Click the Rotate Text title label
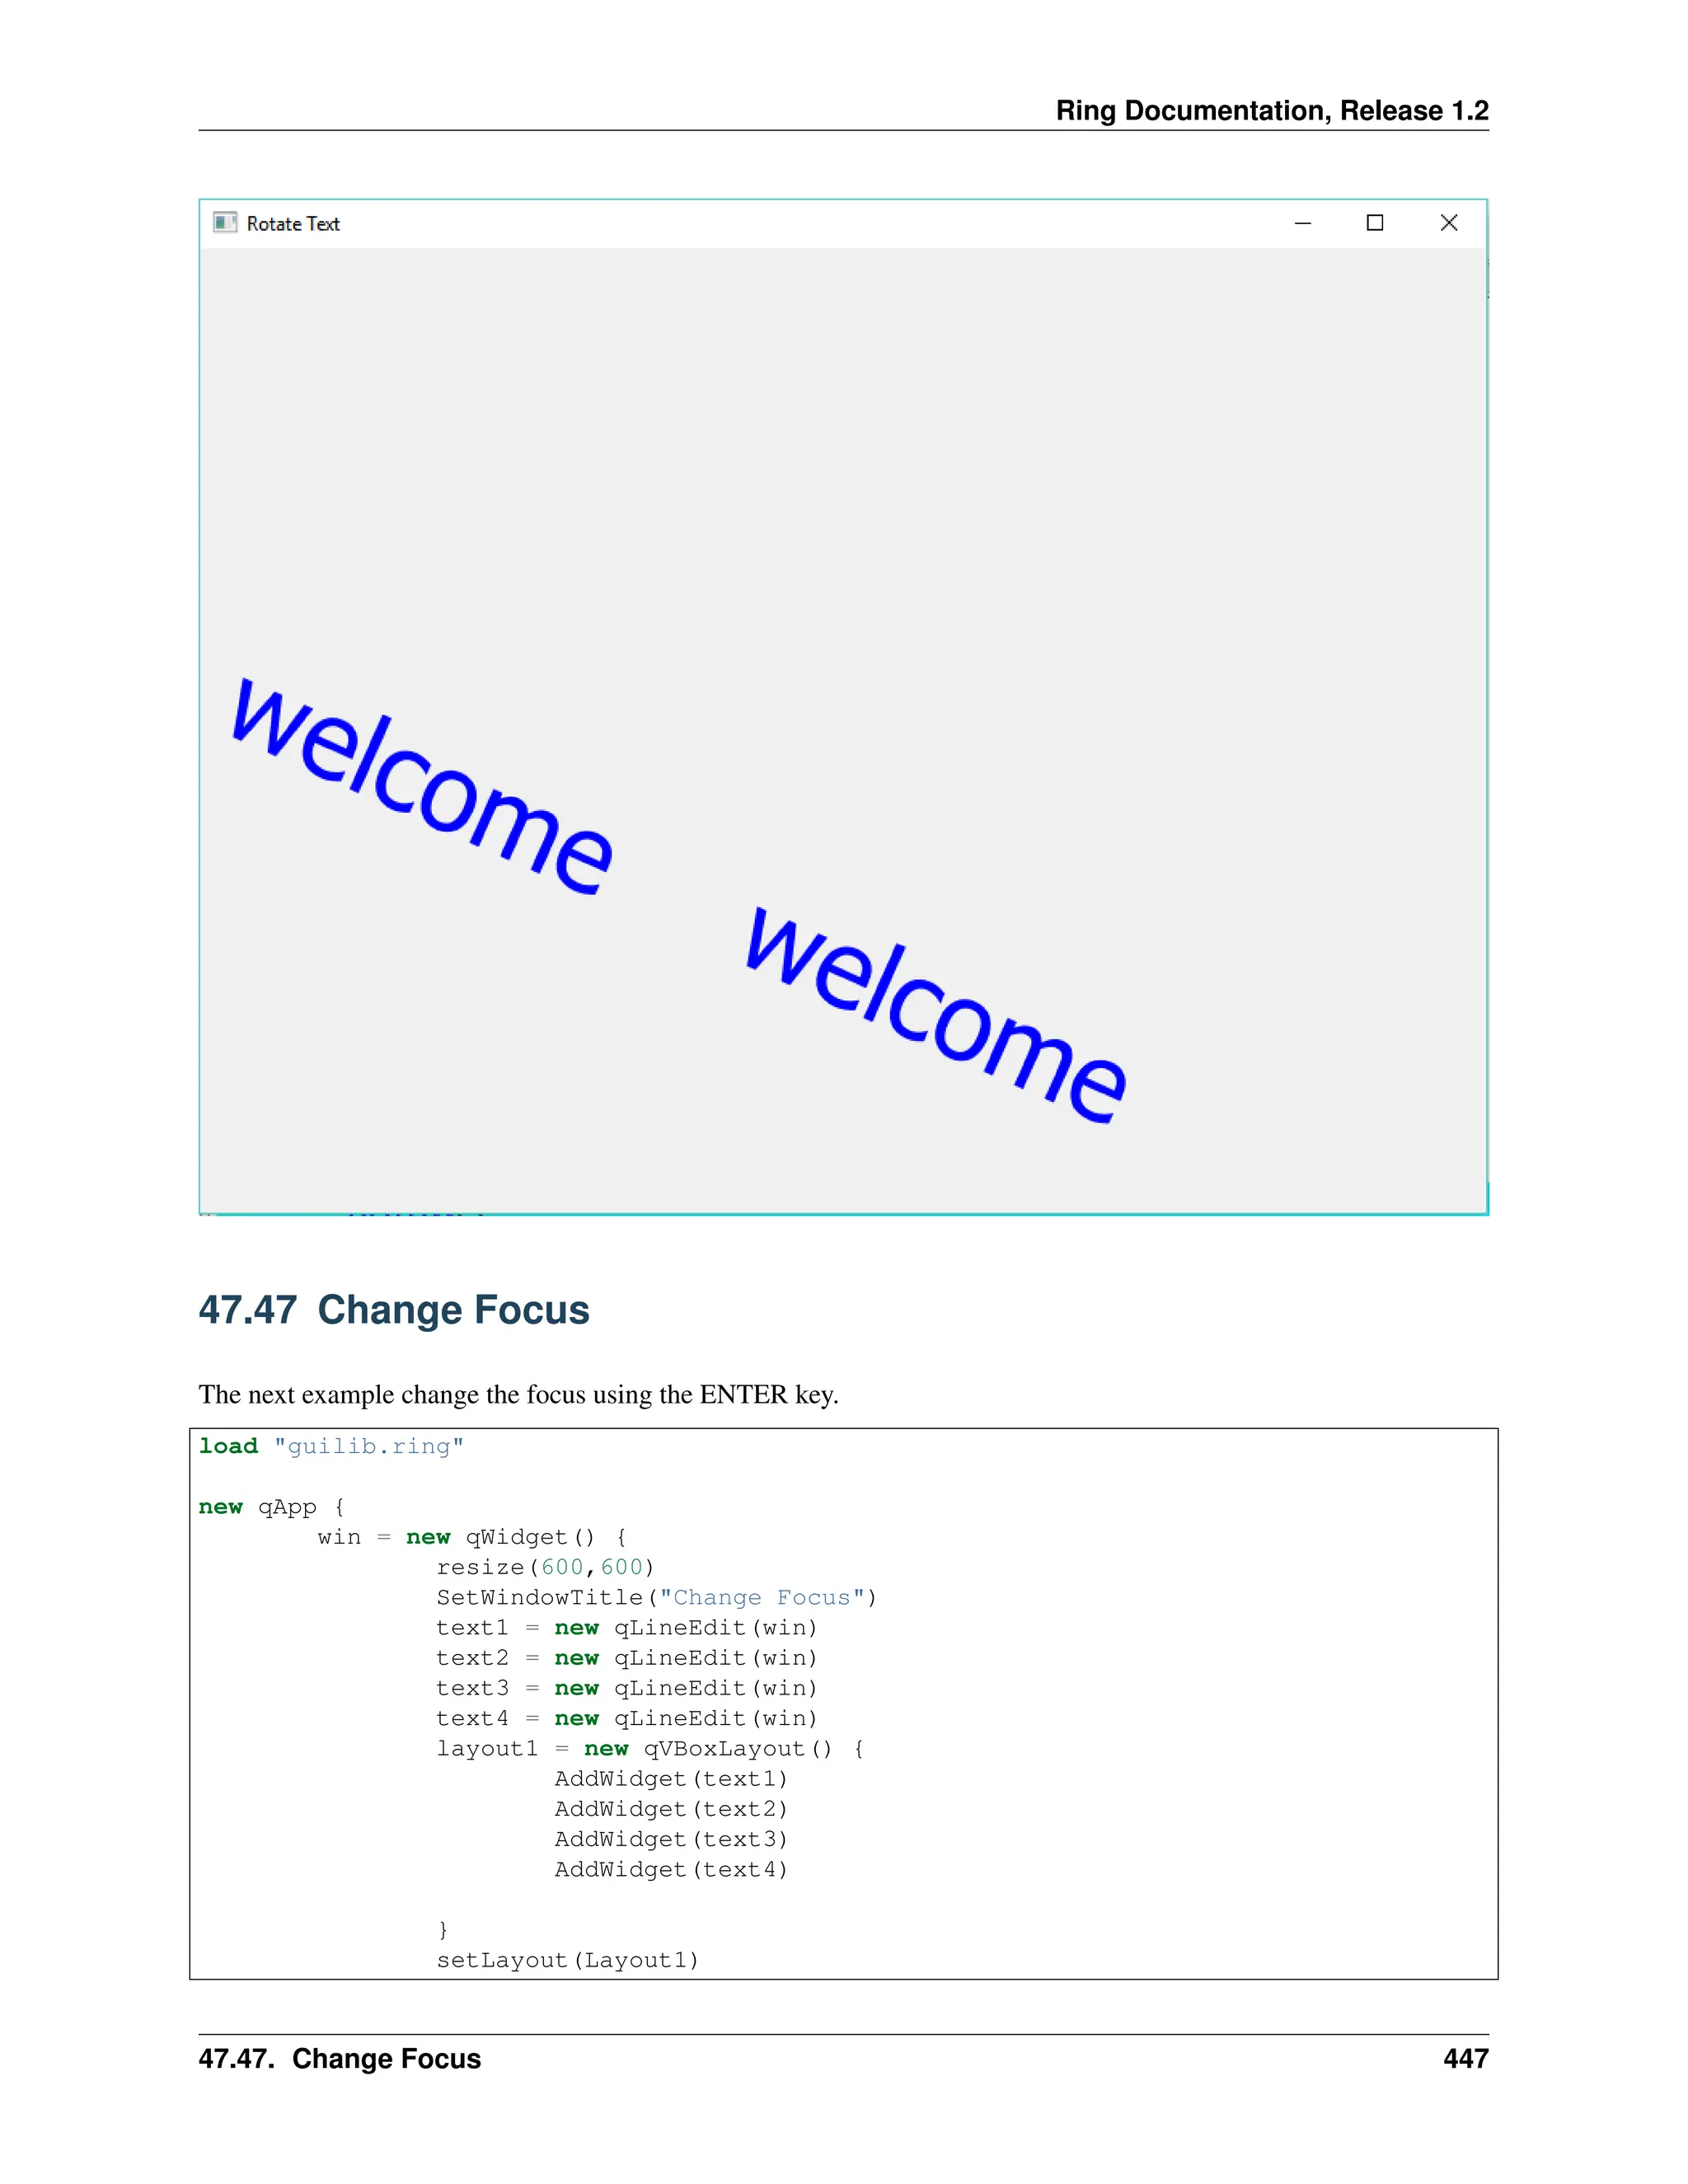 coord(293,224)
